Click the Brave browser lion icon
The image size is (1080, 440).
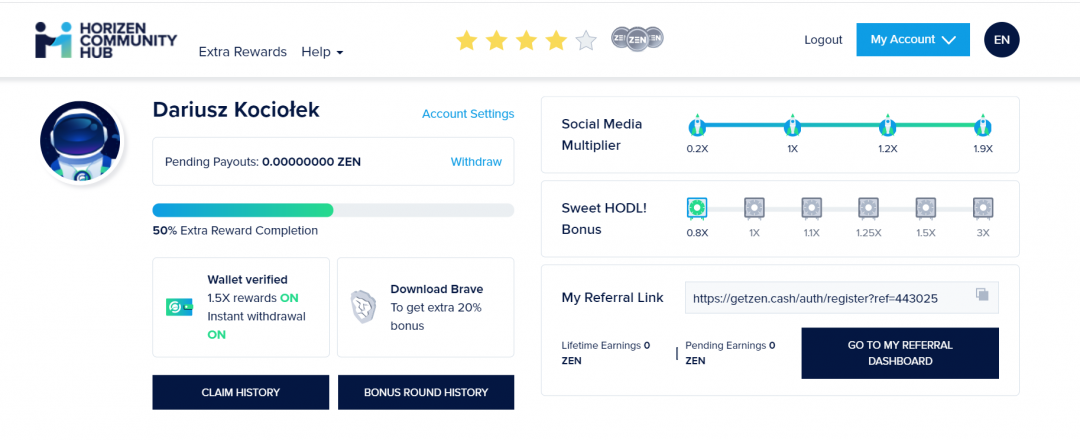pos(362,307)
